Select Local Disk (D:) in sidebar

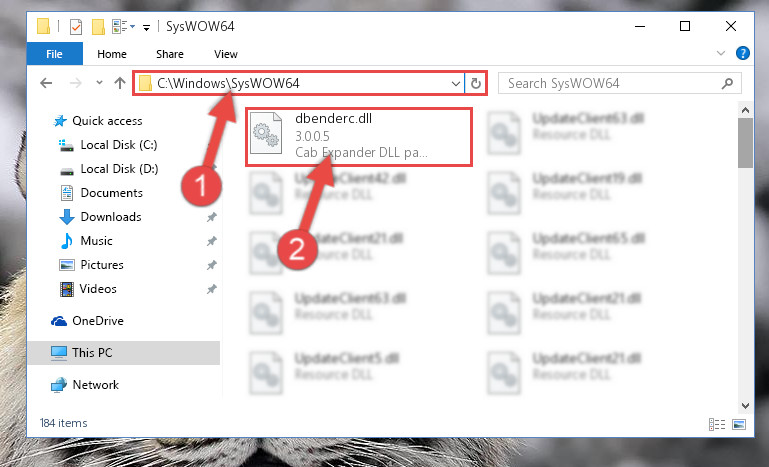point(119,169)
